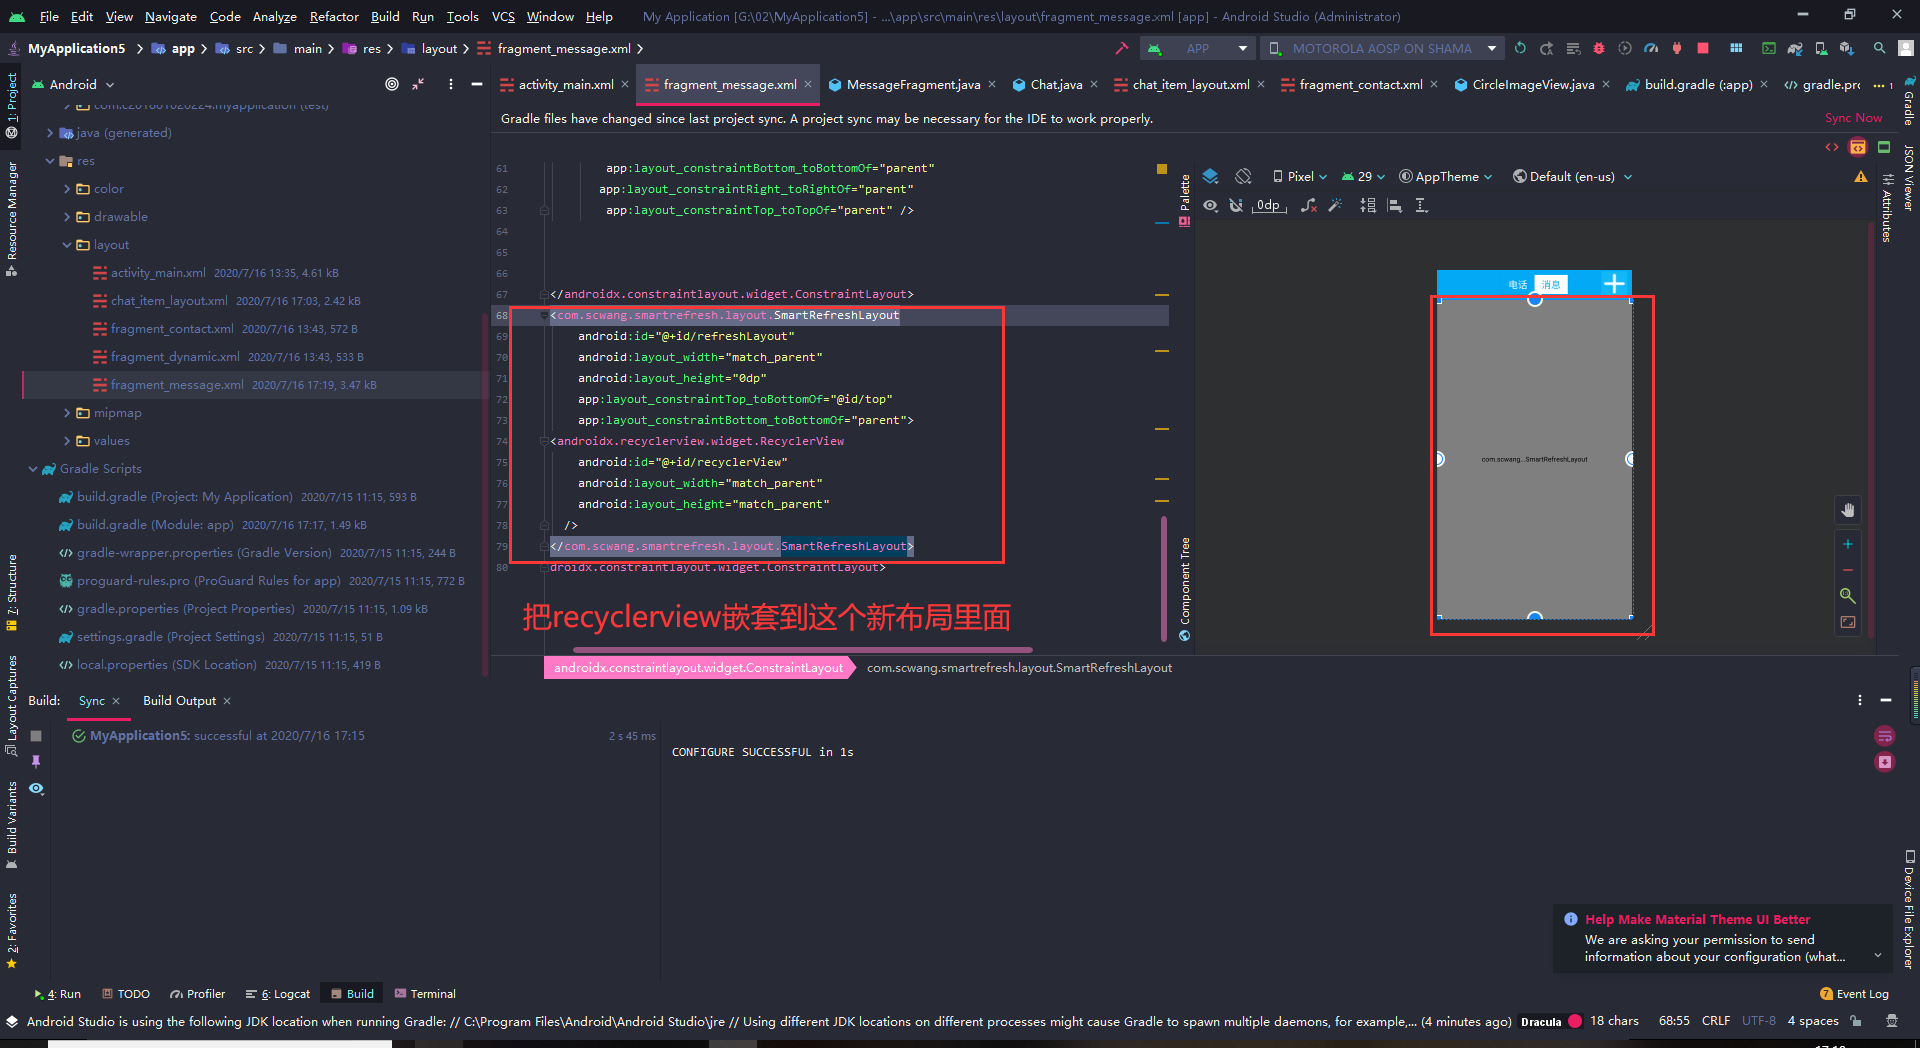Screen dimensions: 1920x1048
Task: Open the Profiler tool window
Action: point(198,994)
